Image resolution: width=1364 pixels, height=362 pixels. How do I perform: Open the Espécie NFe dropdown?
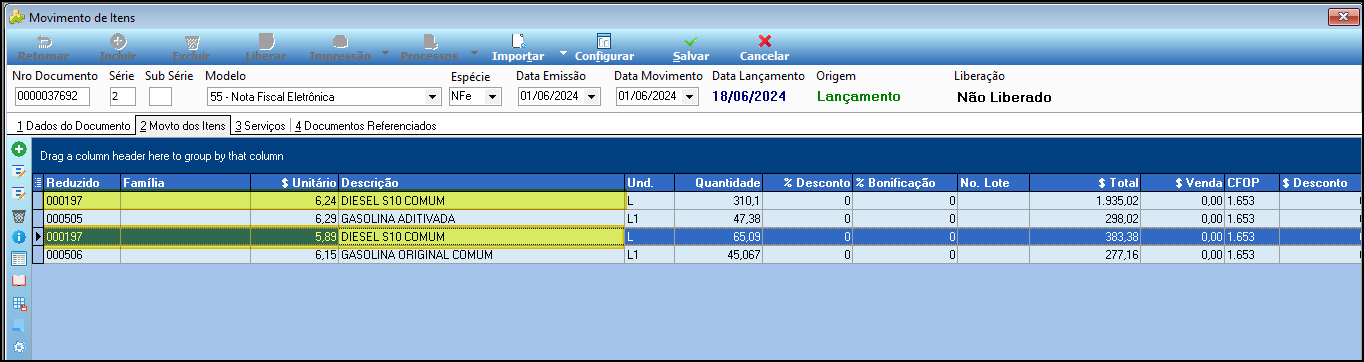click(492, 97)
